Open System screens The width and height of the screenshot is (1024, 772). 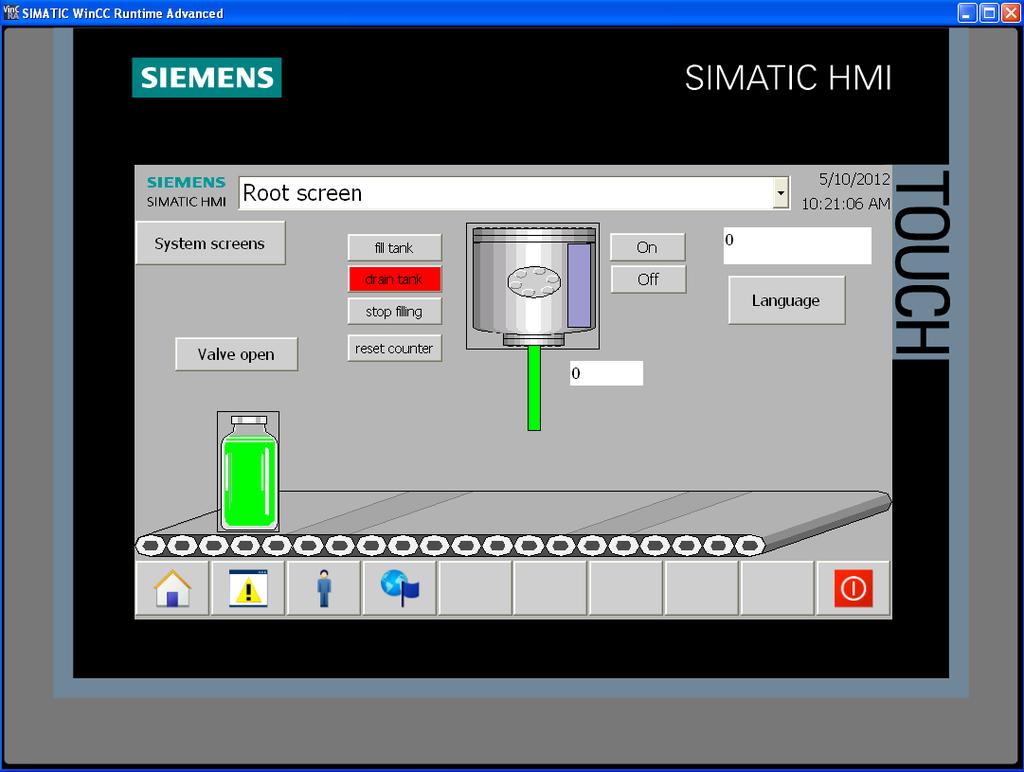210,243
